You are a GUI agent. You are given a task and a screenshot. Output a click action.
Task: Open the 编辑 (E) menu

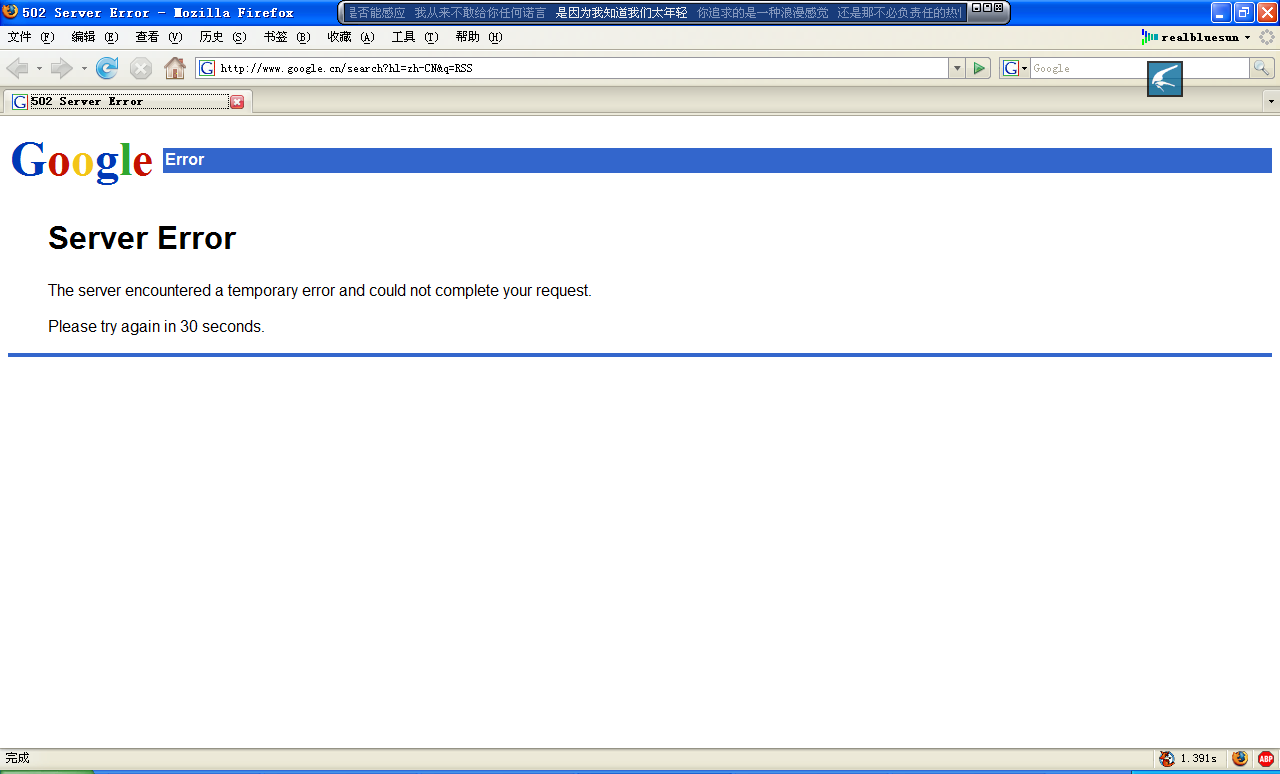(x=95, y=37)
